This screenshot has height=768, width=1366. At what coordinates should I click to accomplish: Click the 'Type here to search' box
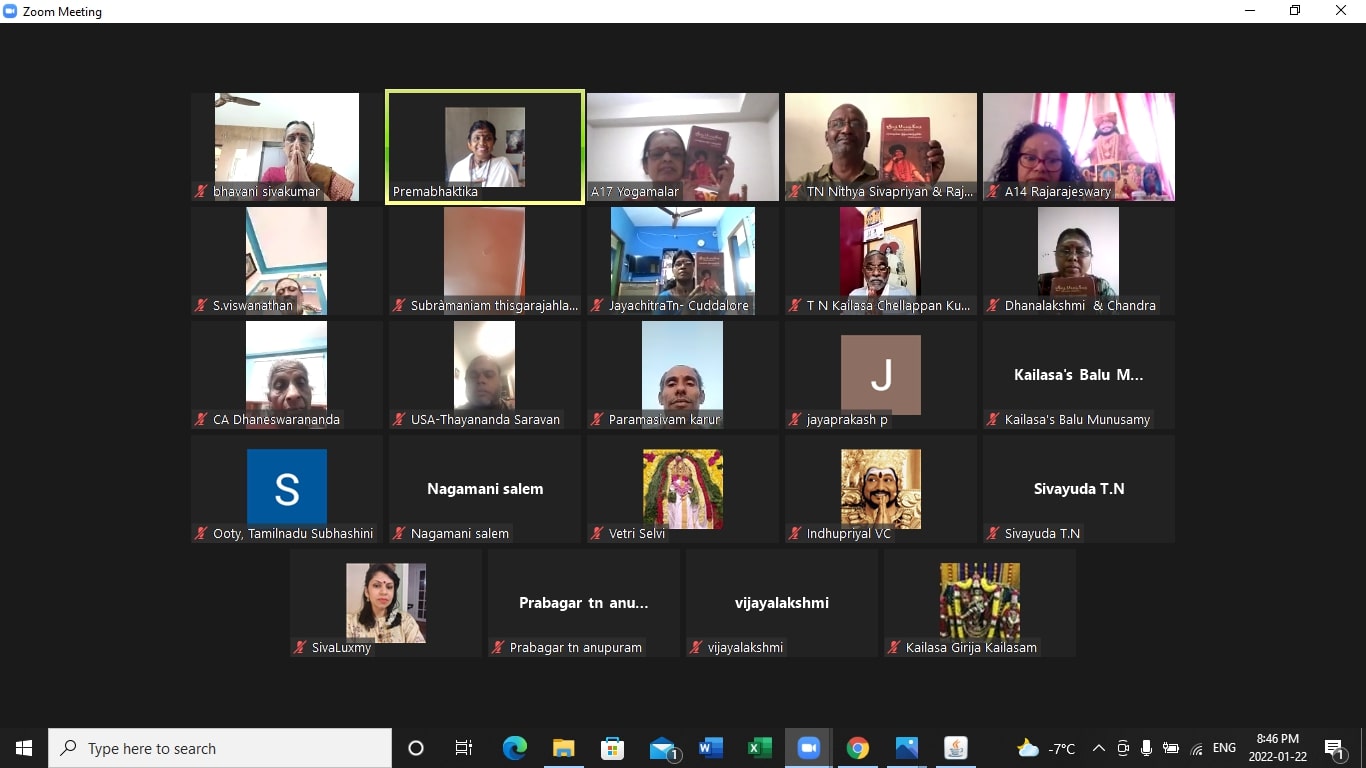[220, 748]
